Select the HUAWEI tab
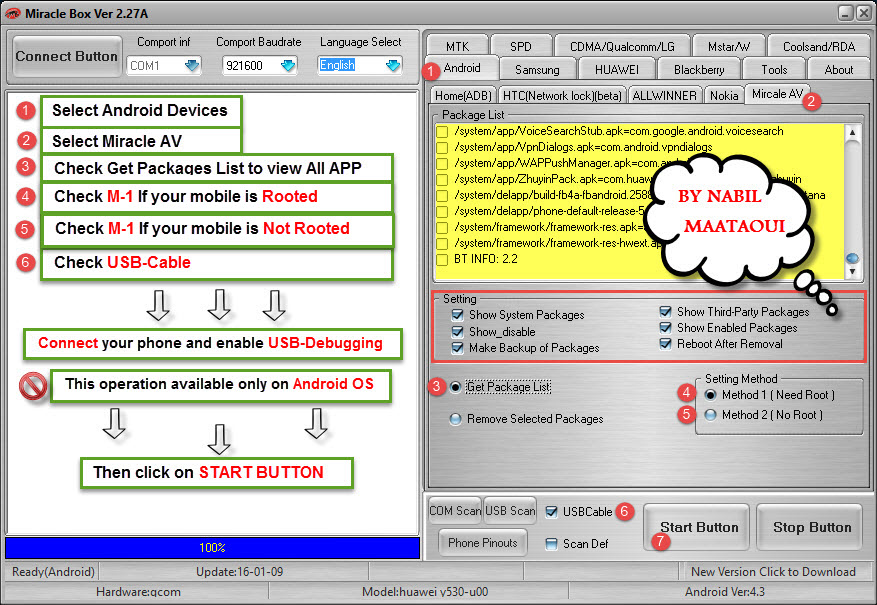The width and height of the screenshot is (877, 605). [616, 70]
